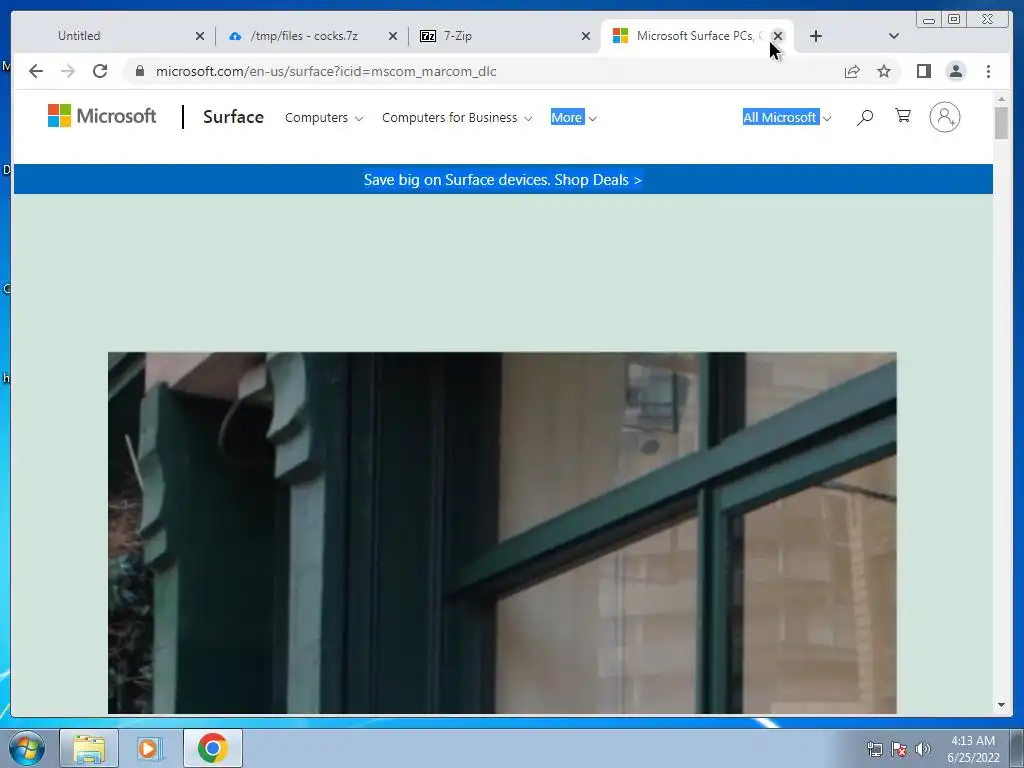
Task: Click the address bar URL
Action: point(325,71)
